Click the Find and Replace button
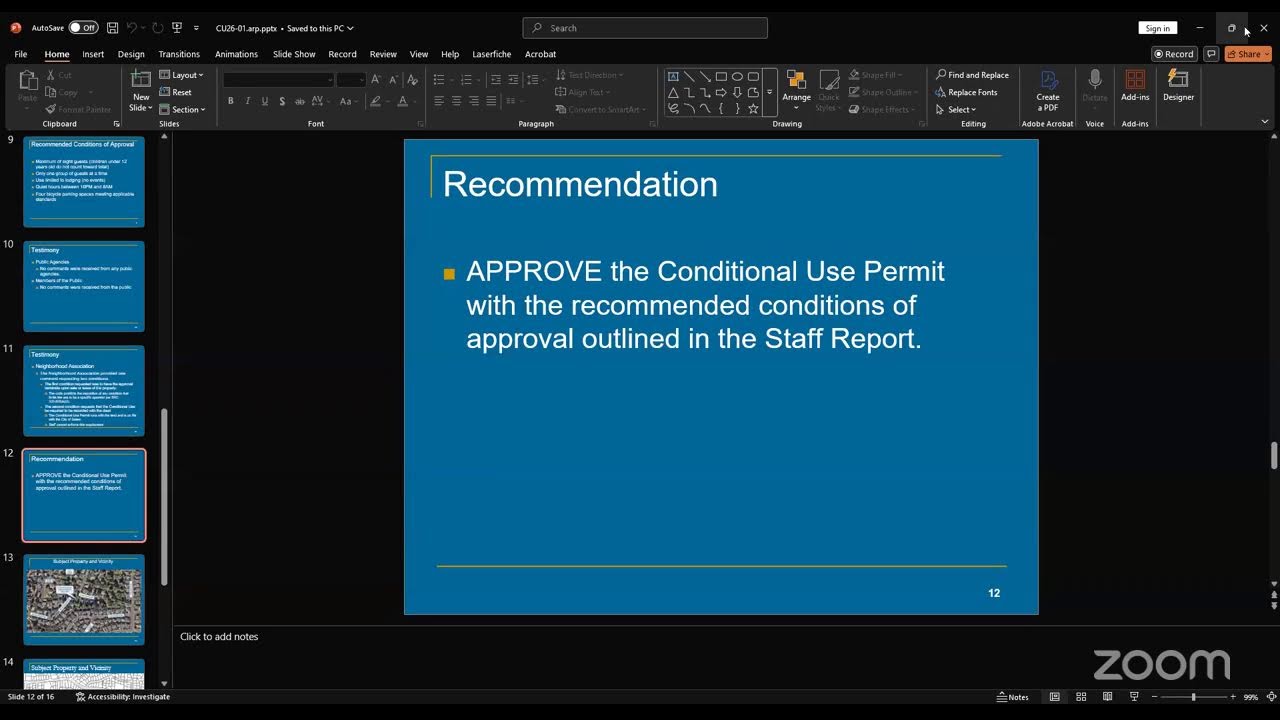This screenshot has height=720, width=1280. [x=972, y=75]
